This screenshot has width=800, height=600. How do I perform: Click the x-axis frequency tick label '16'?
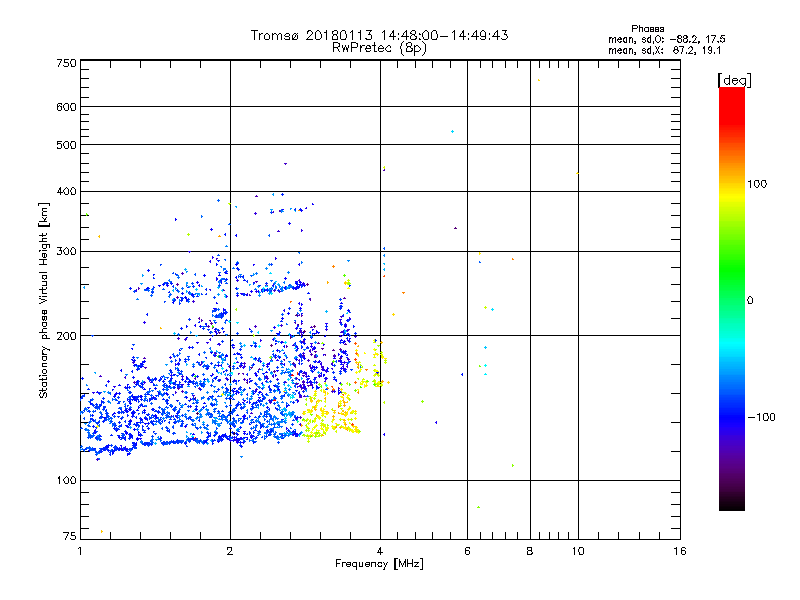coord(680,551)
